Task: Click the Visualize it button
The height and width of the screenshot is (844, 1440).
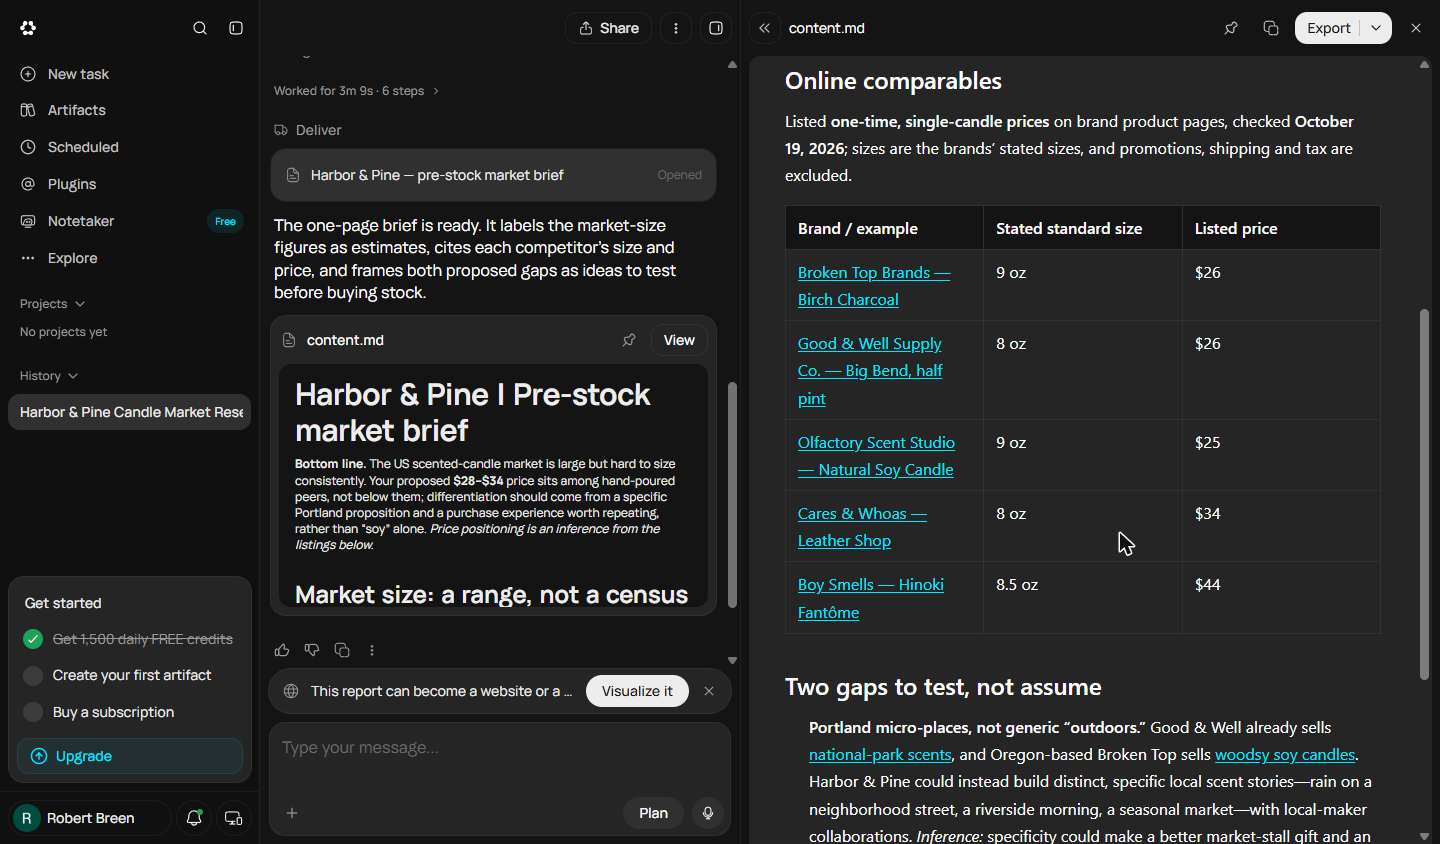Action: (x=637, y=691)
